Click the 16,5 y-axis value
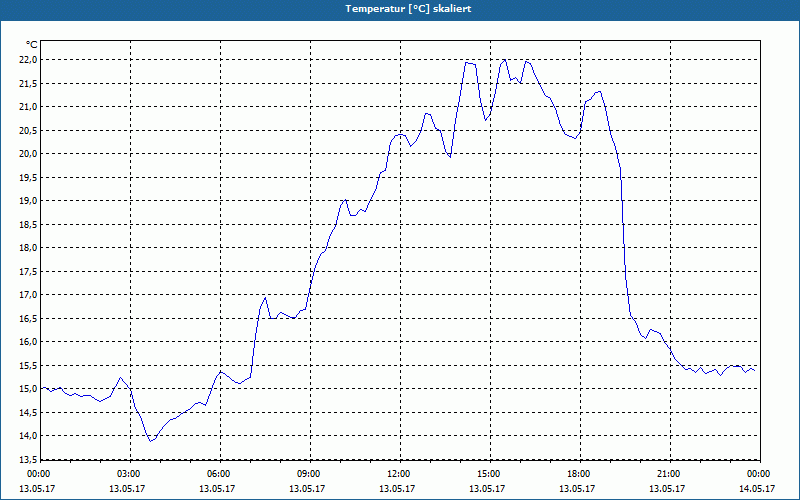The height and width of the screenshot is (500, 800). tap(29, 318)
